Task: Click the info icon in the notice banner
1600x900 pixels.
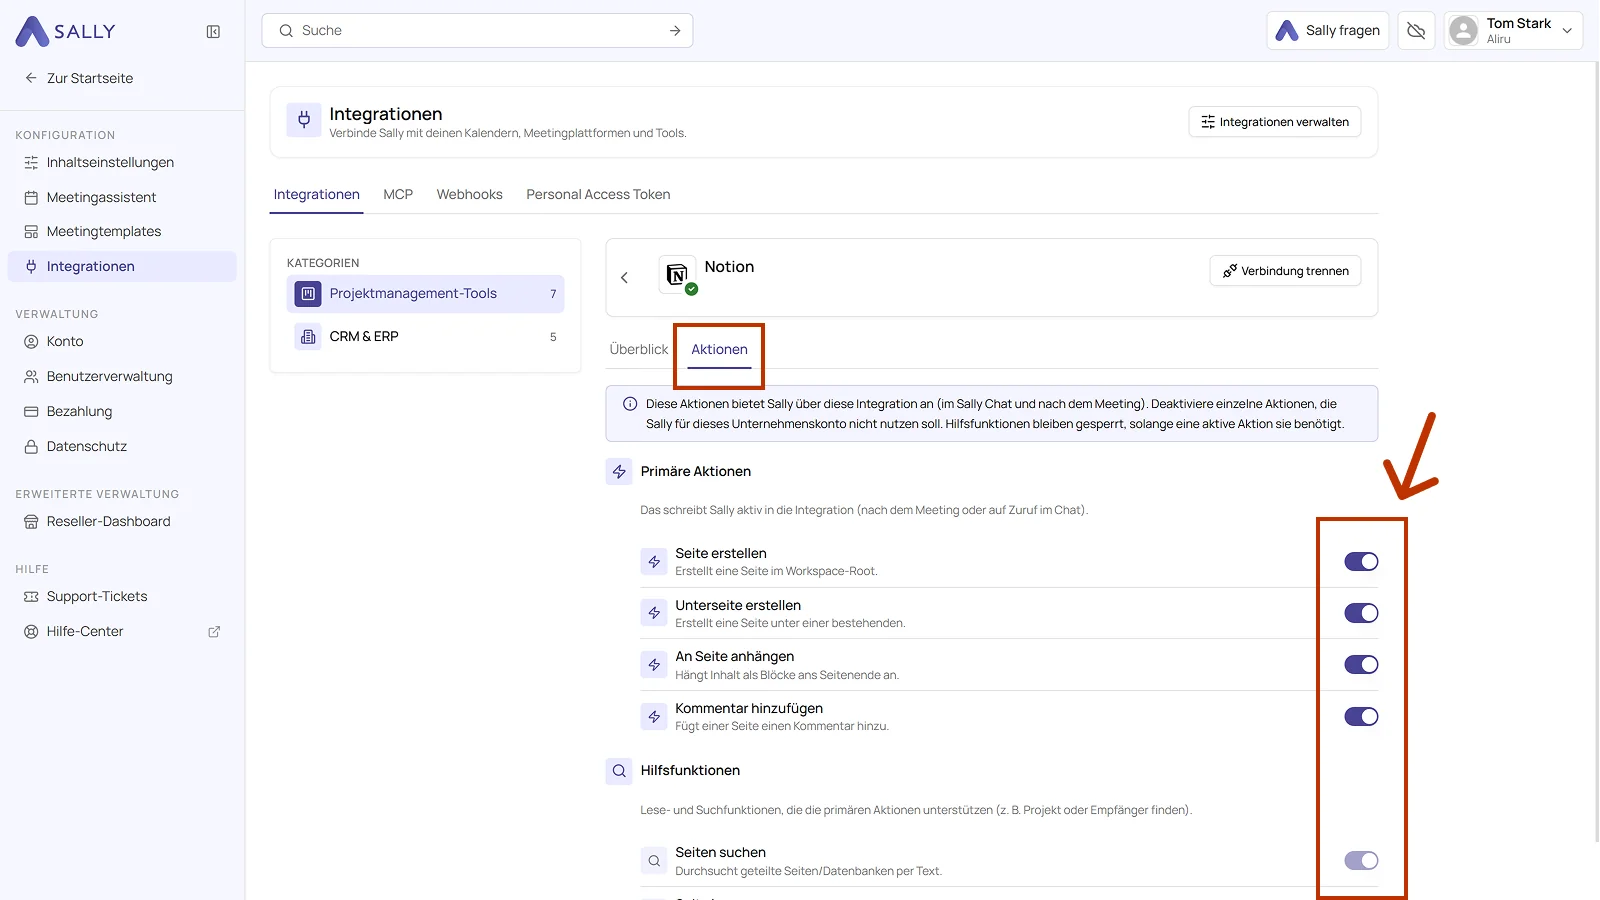Action: click(x=630, y=404)
